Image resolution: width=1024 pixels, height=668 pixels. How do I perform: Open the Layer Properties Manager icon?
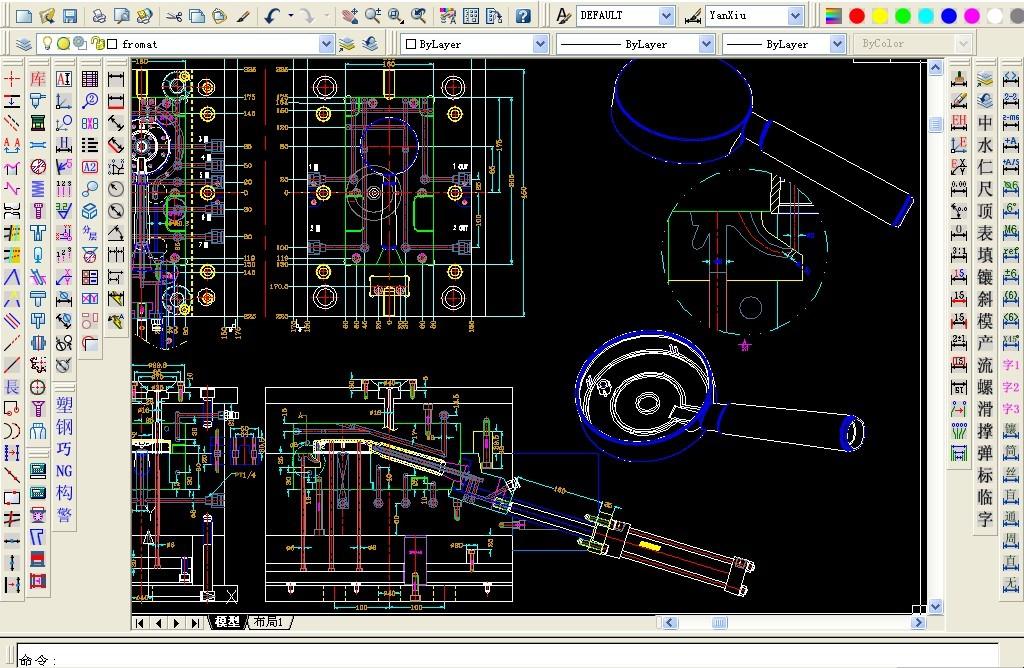point(24,44)
